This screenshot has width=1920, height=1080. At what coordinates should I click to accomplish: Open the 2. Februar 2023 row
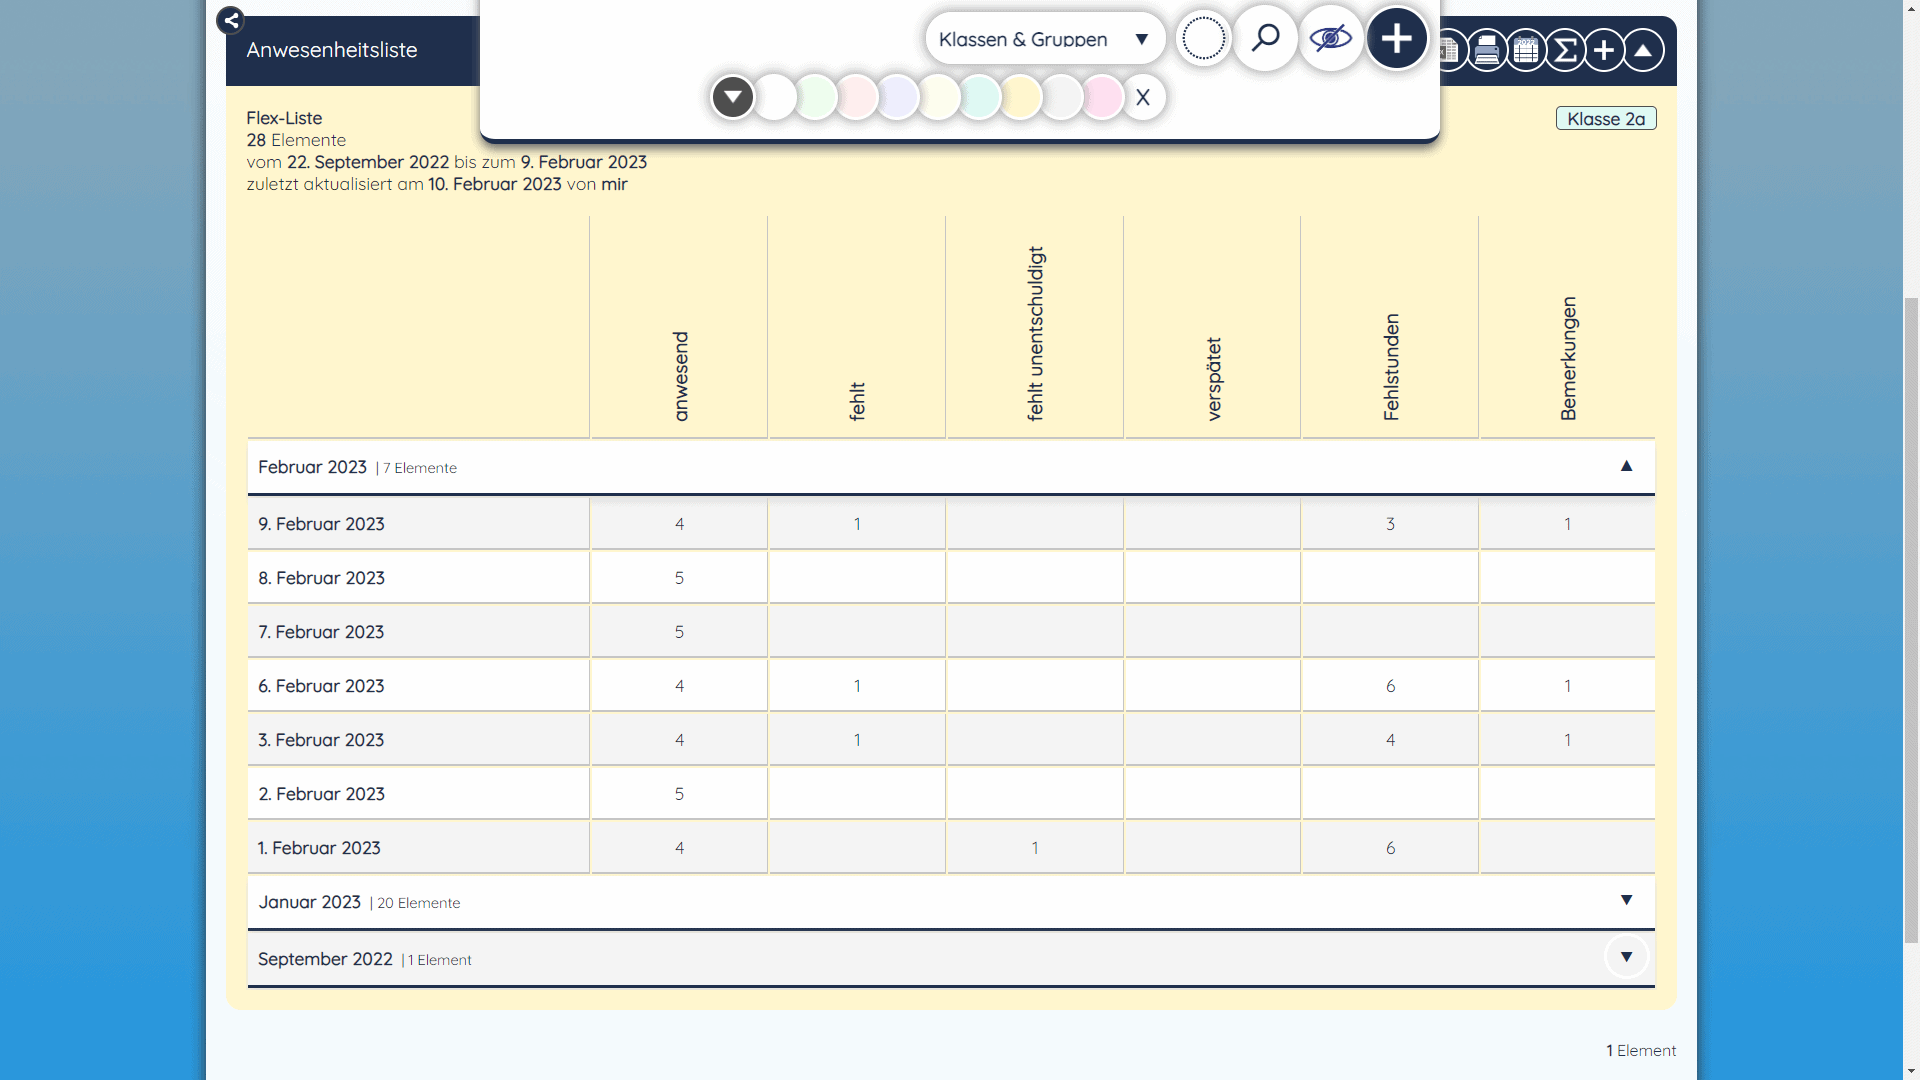(x=951, y=794)
